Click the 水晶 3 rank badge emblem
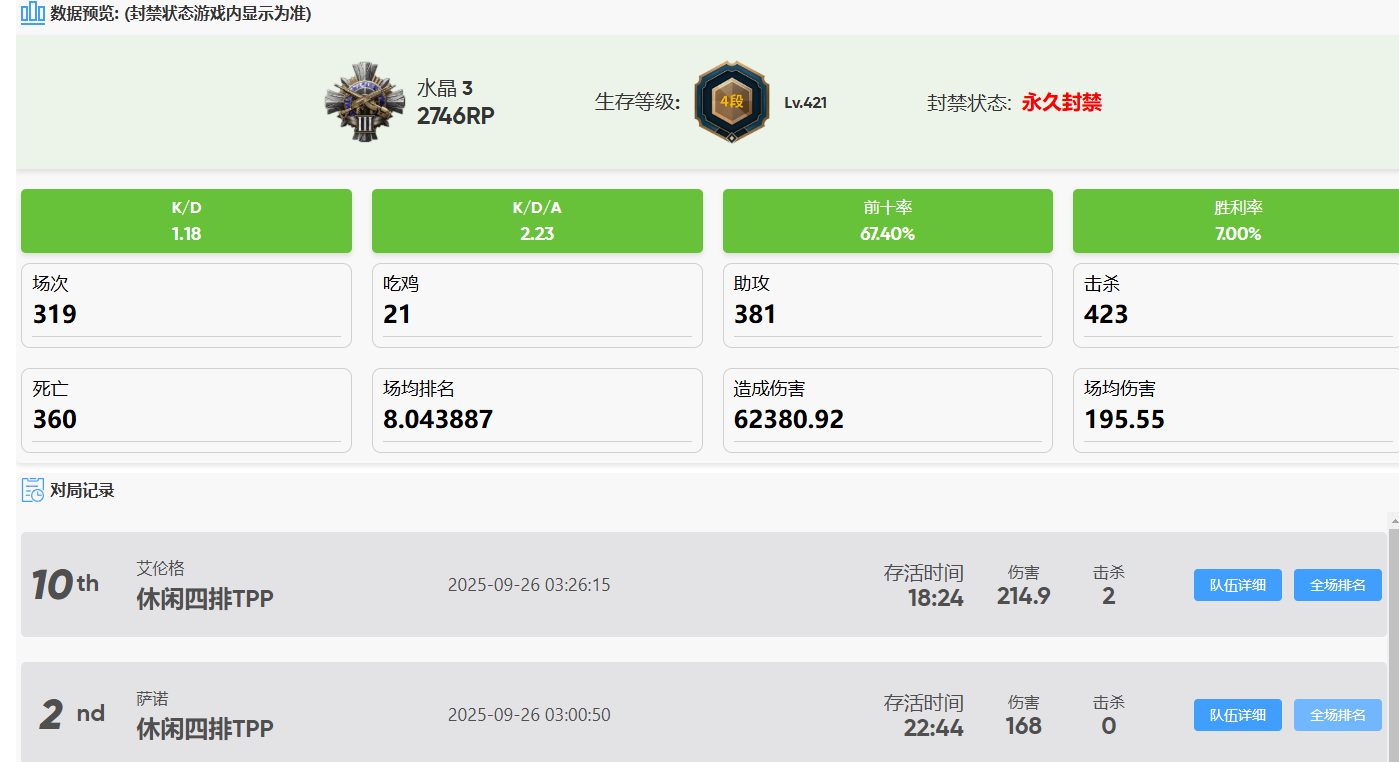 364,102
